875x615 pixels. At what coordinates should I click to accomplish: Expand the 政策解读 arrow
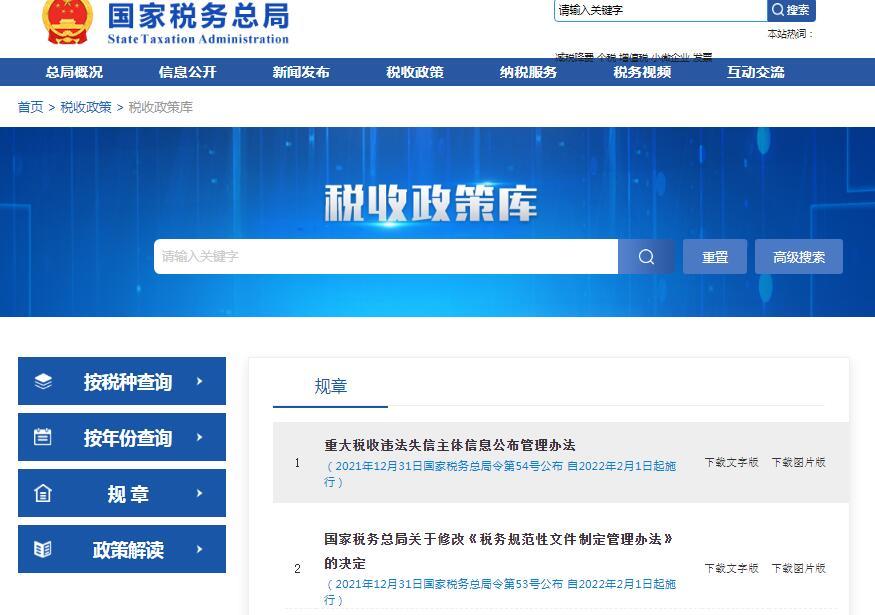(200, 550)
